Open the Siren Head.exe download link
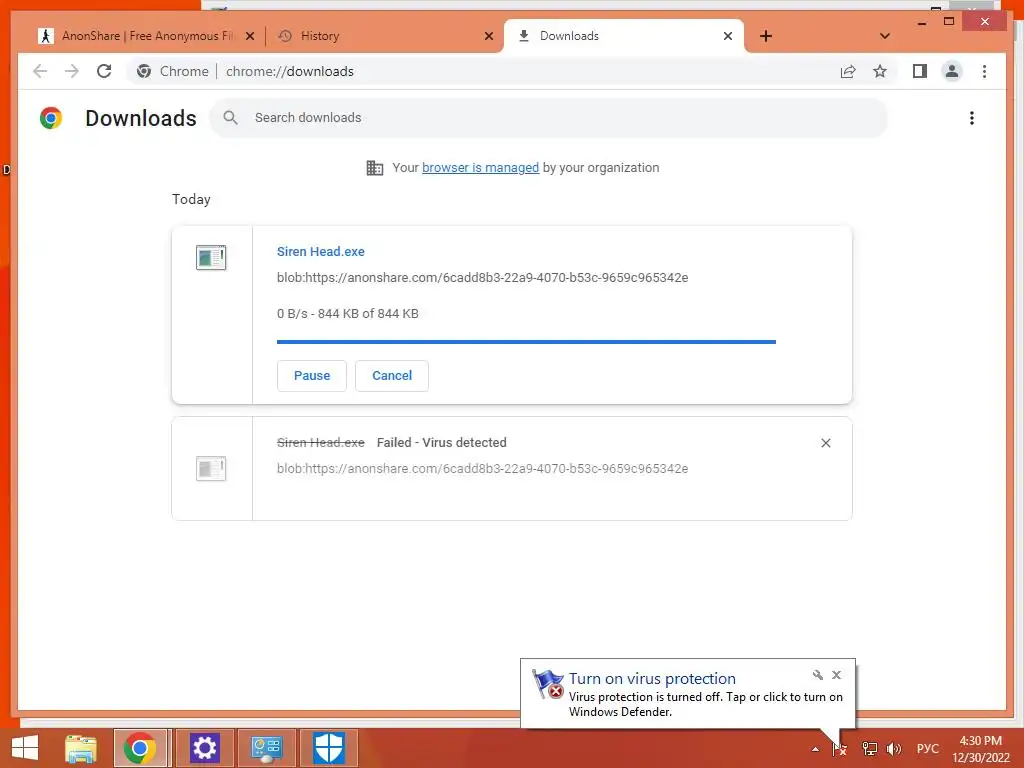Image resolution: width=1024 pixels, height=768 pixels. (x=321, y=251)
